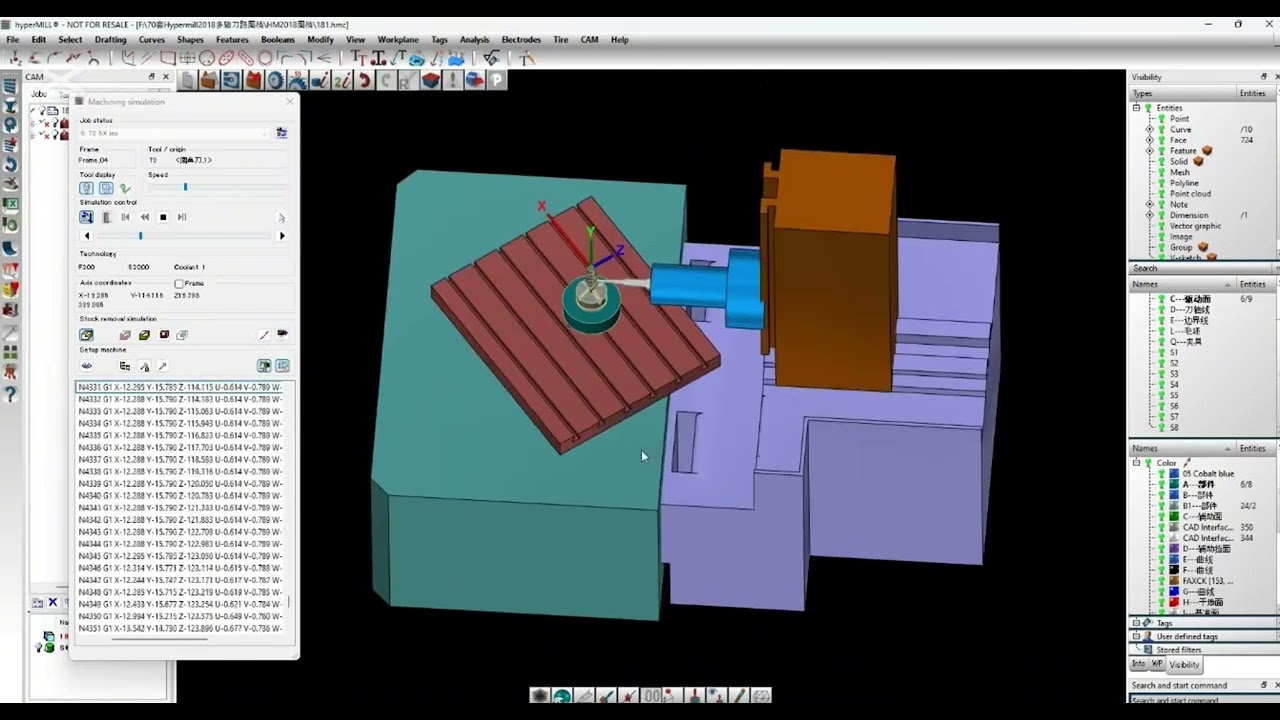Expand the Note entity node
The image size is (1280, 720).
(x=1149, y=204)
